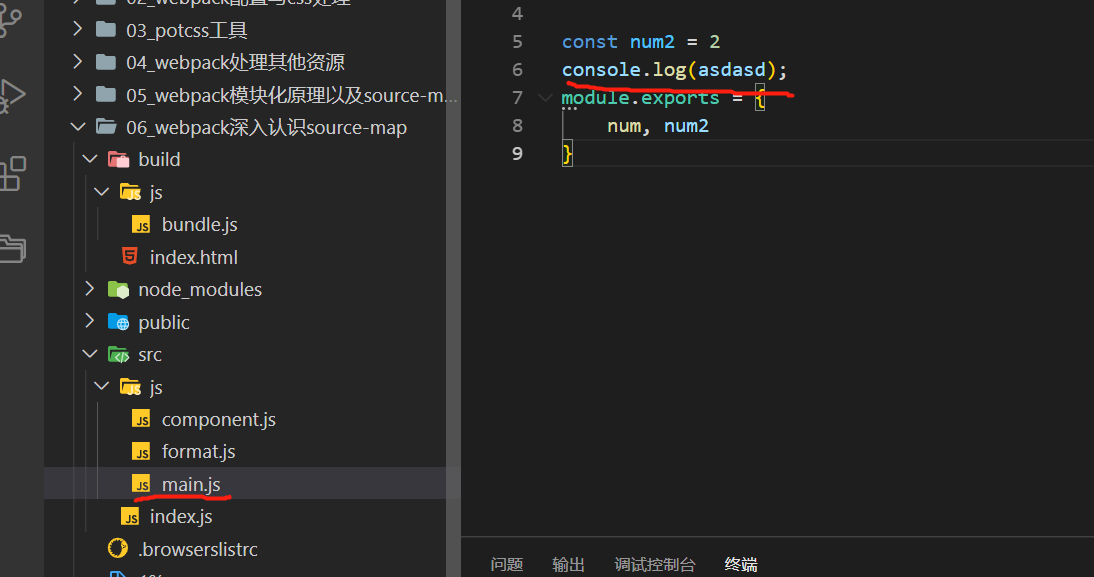The width and height of the screenshot is (1094, 577).
Task: Click the src folder icon
Action: 118,354
